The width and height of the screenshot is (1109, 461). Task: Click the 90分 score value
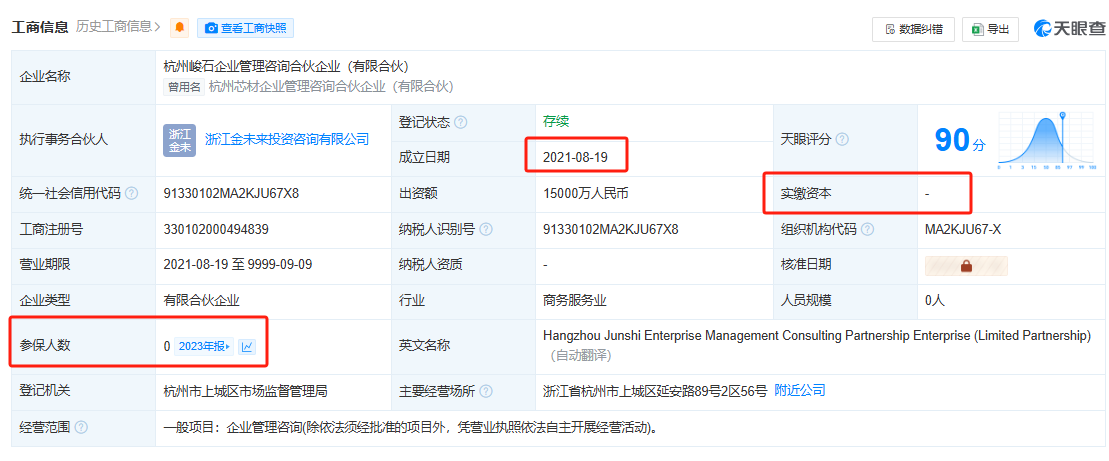(x=960, y=141)
